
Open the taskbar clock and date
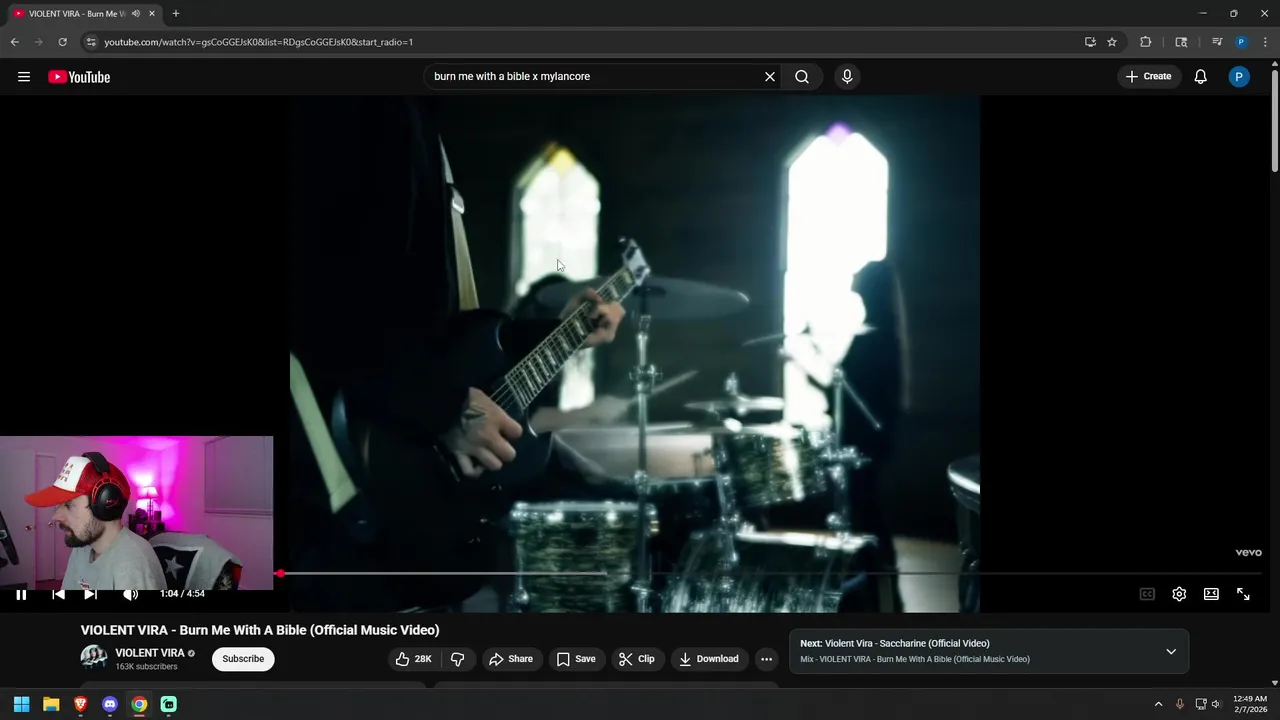point(1250,704)
